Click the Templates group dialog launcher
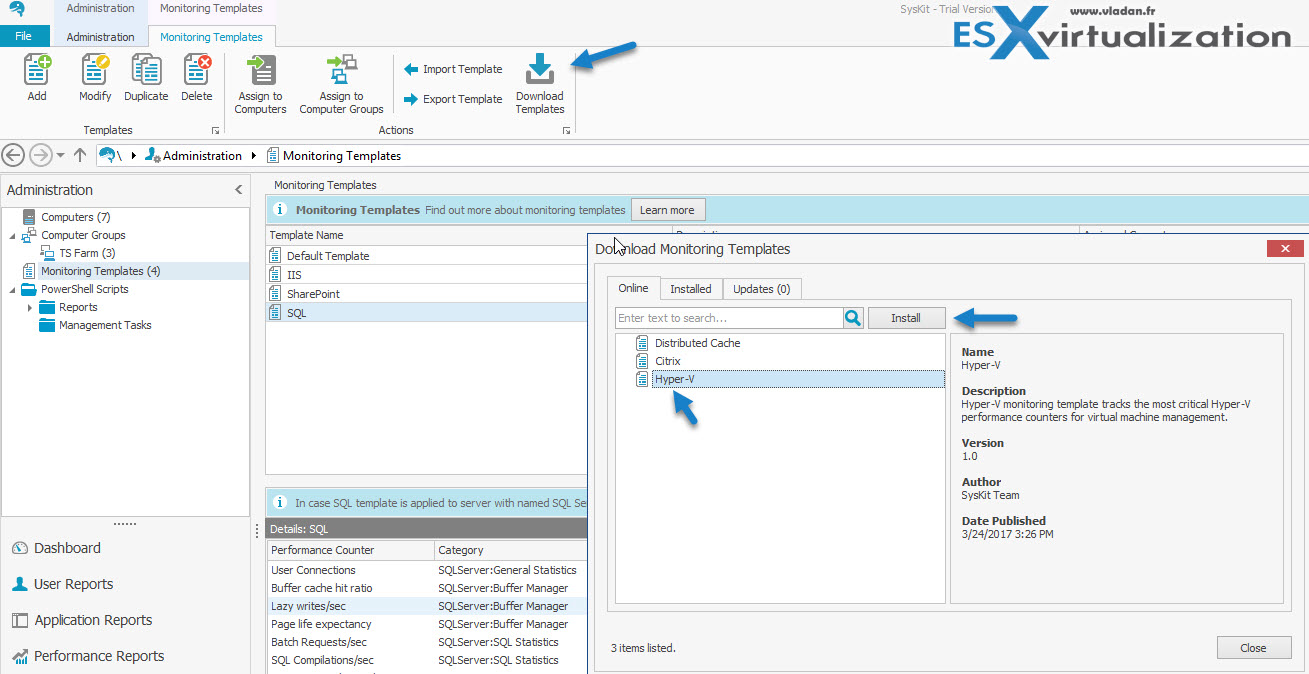The height and width of the screenshot is (674, 1309). 215,131
